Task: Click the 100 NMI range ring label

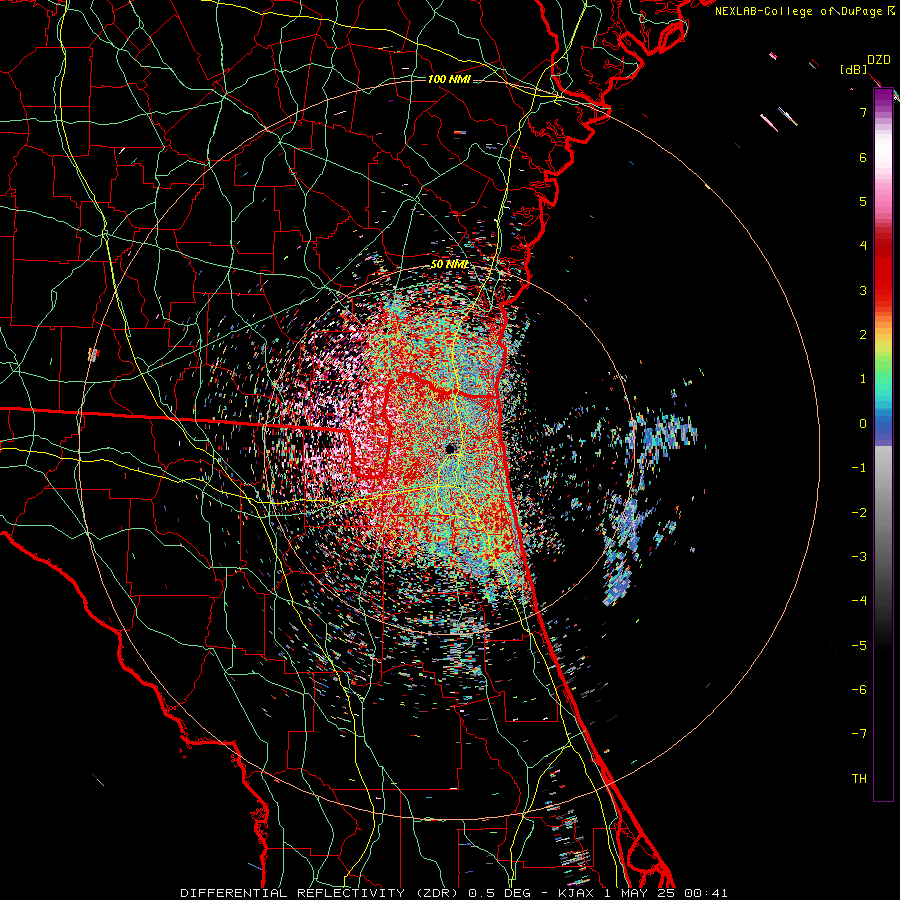Action: coord(449,79)
